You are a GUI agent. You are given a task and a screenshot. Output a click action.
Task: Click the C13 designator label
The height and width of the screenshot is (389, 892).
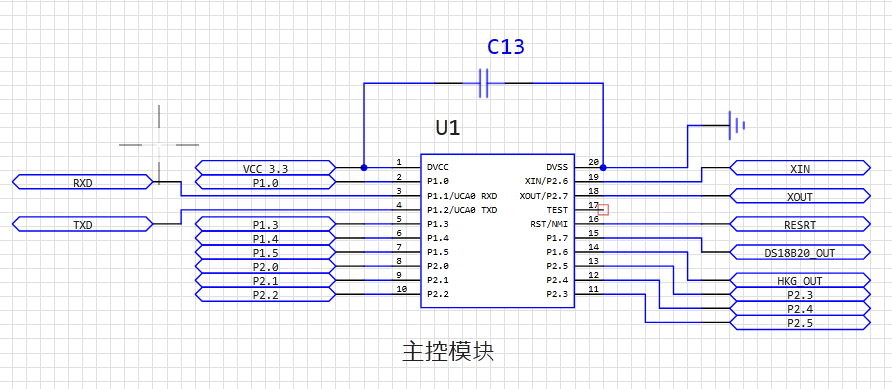pyautogui.click(x=506, y=47)
